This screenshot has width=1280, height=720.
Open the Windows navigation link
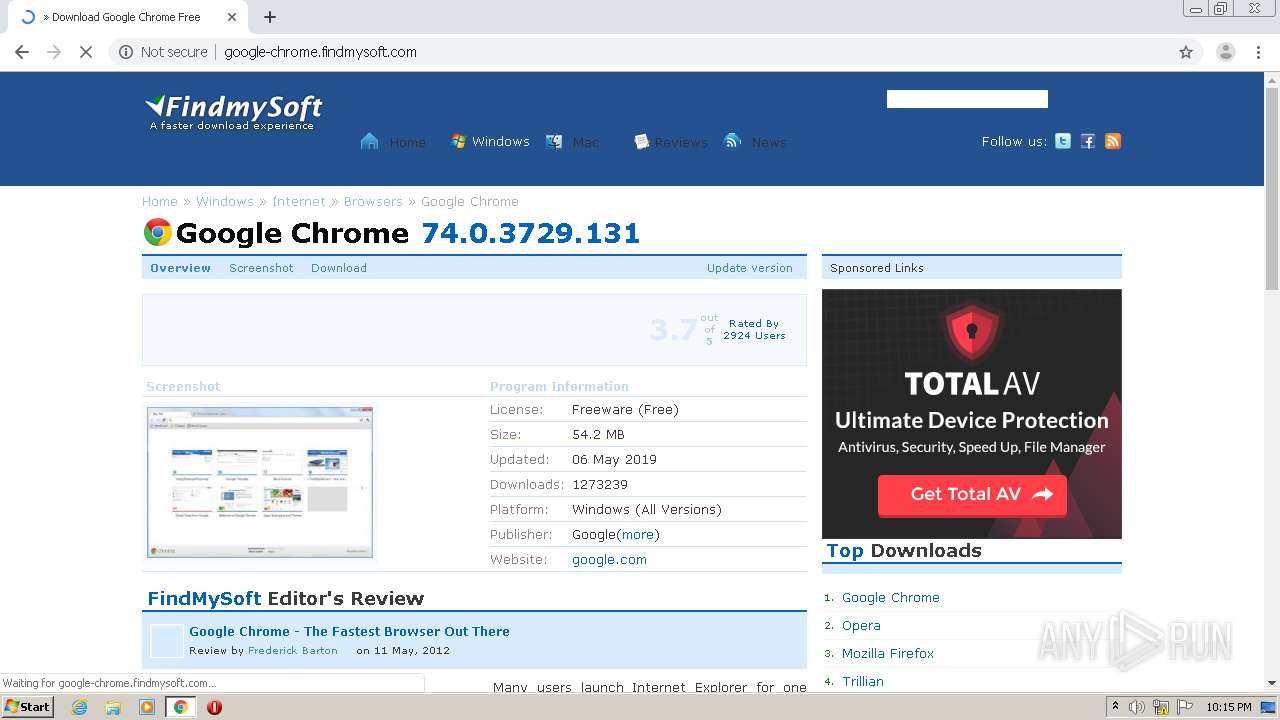(501, 141)
